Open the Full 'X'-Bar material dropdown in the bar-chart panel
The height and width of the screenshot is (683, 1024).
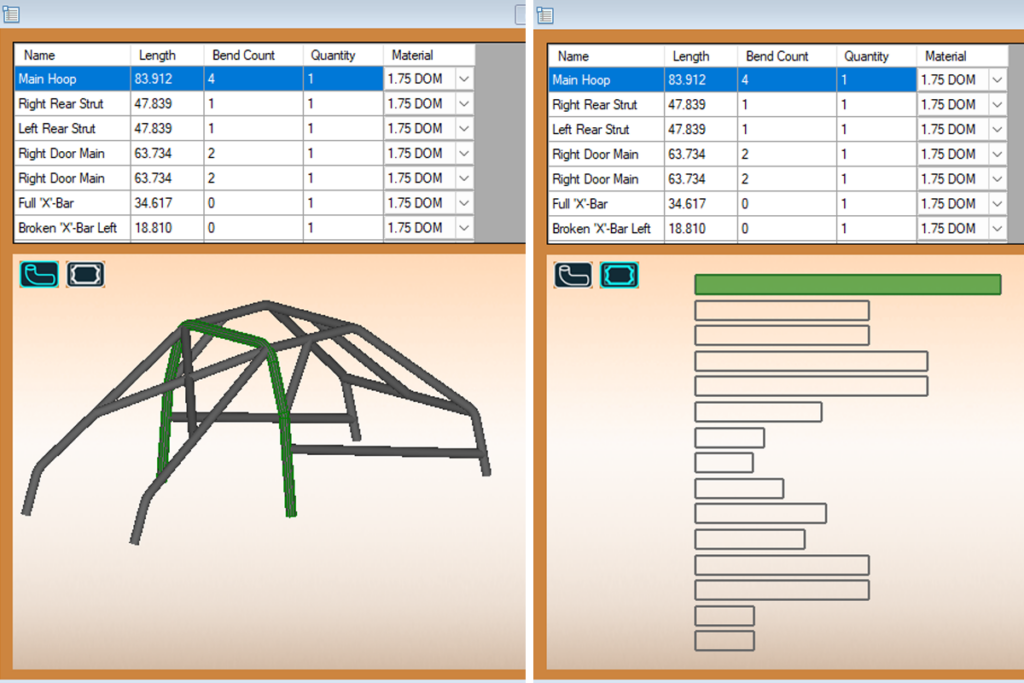(997, 204)
